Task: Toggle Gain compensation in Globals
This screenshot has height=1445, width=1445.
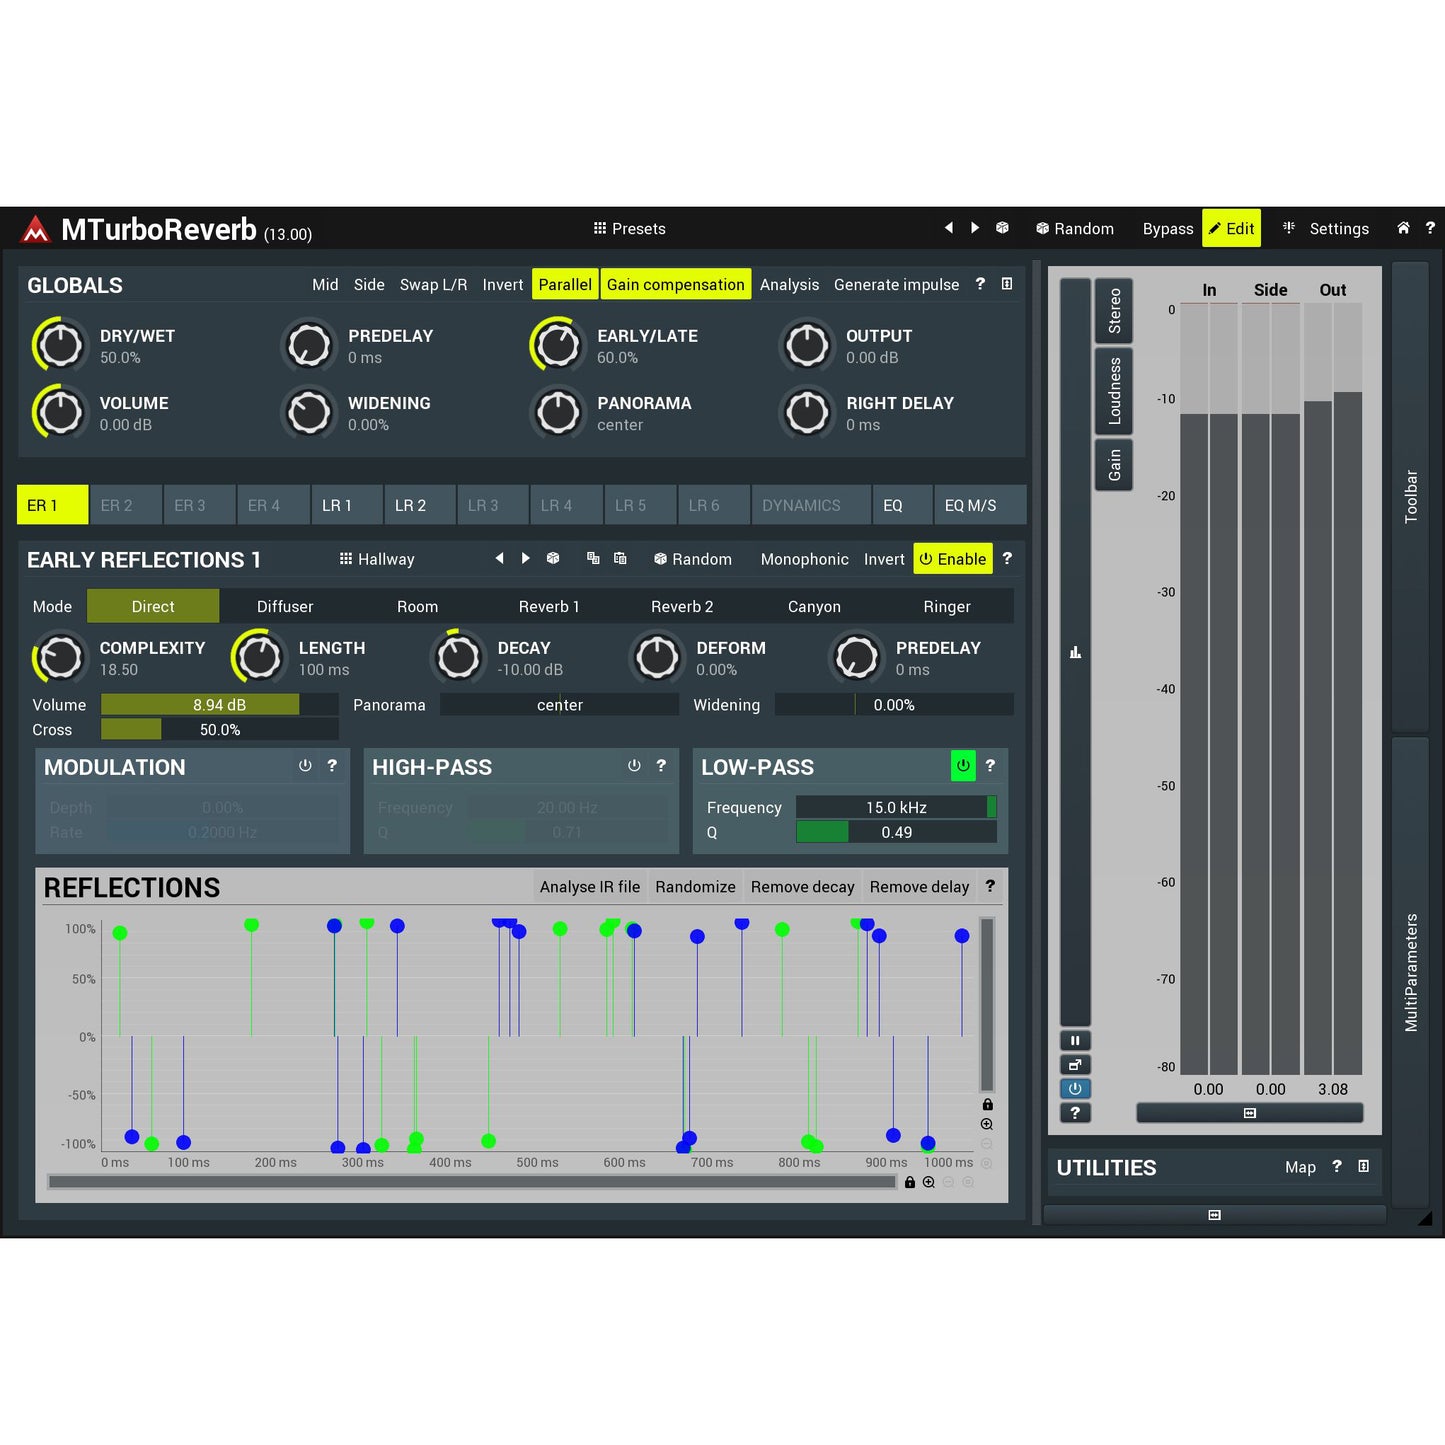Action: click(675, 284)
